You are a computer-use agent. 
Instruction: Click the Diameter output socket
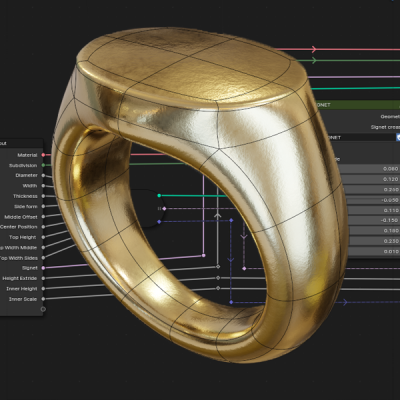43,175
